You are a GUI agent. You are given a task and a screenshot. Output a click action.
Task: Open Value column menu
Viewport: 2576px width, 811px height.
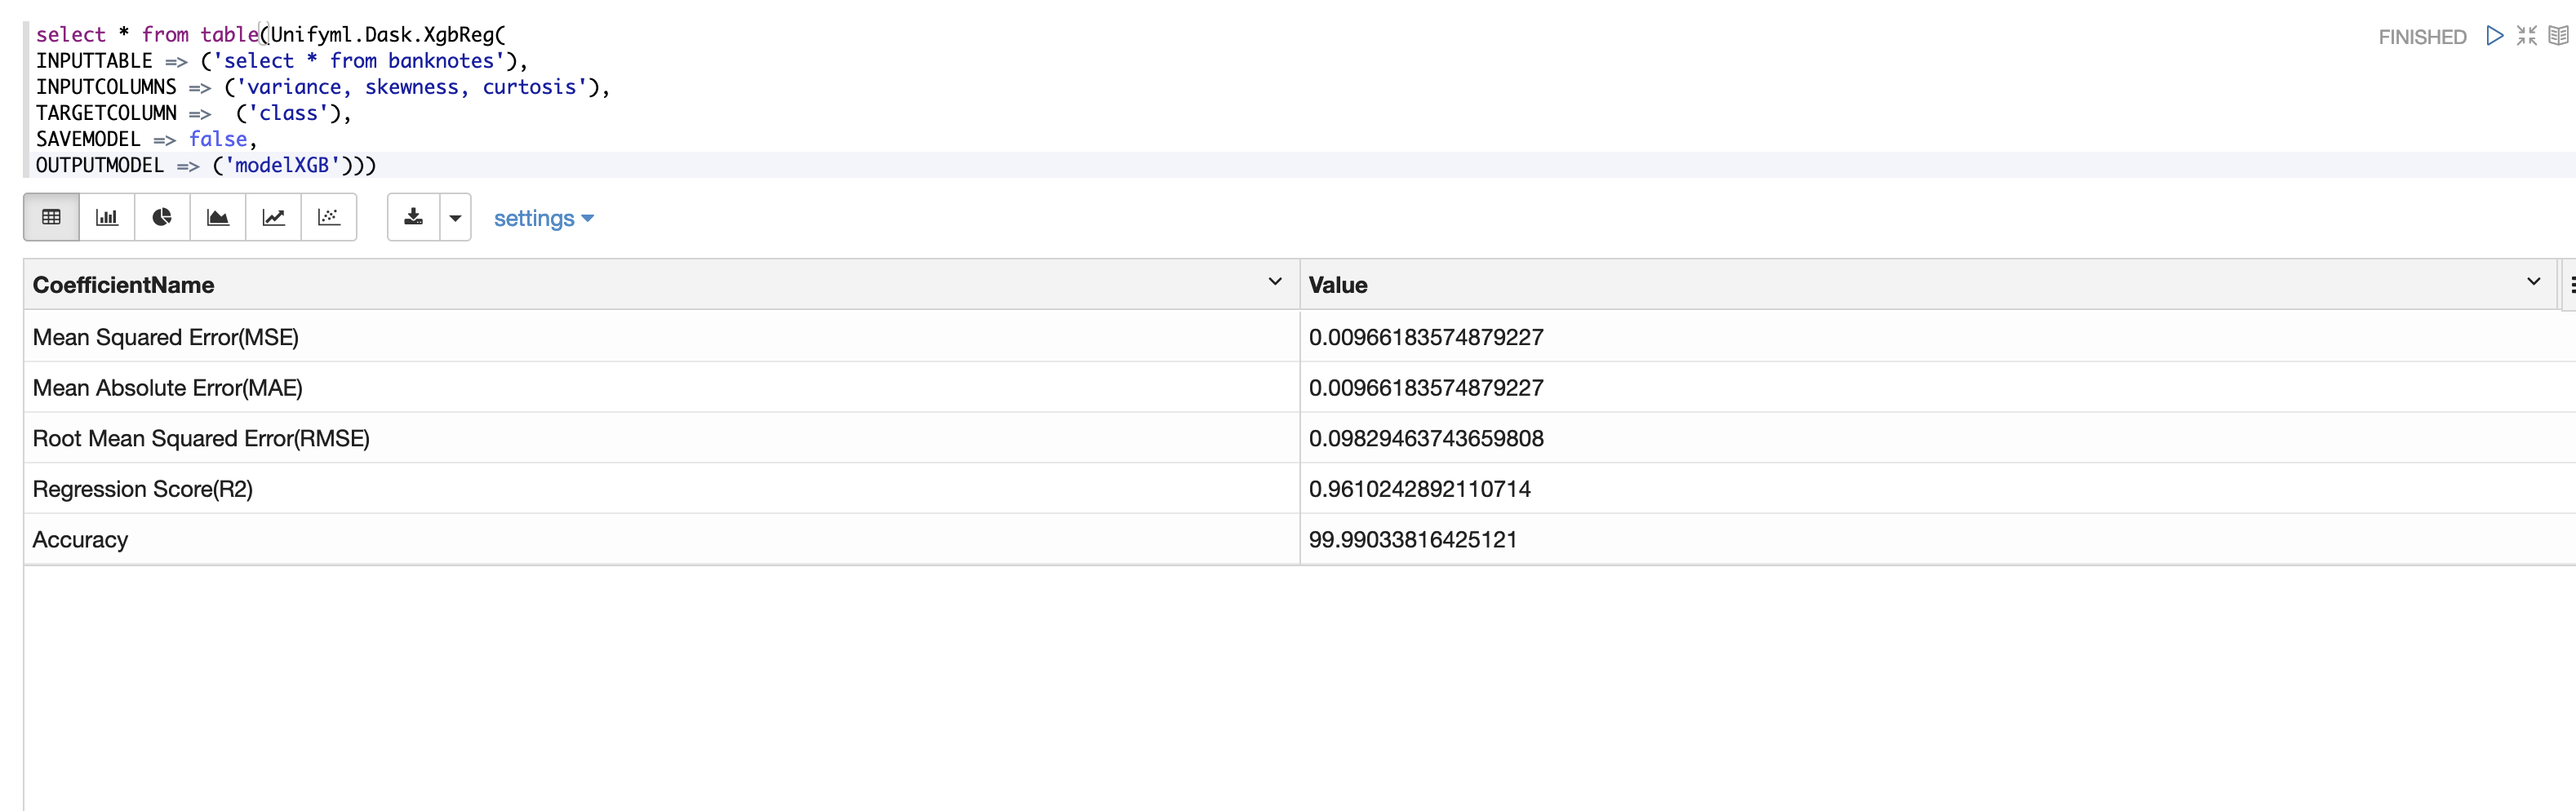(2534, 282)
